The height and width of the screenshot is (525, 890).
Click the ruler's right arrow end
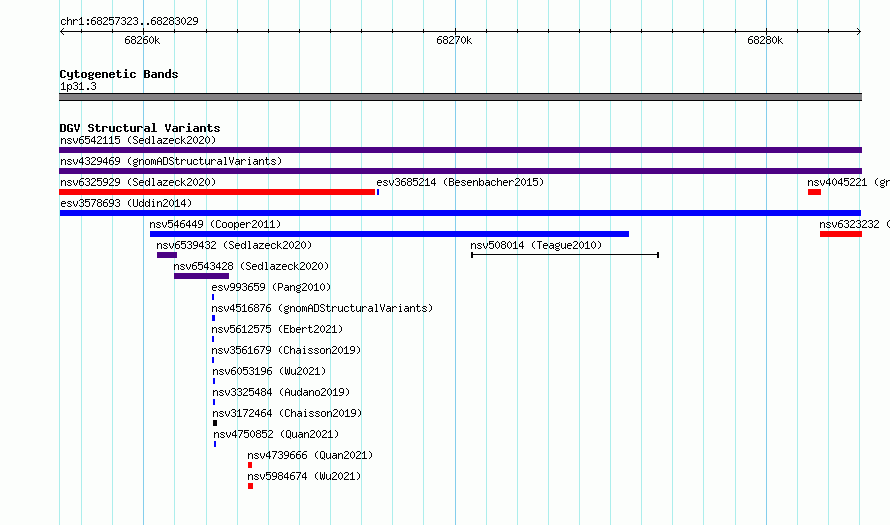(859, 32)
